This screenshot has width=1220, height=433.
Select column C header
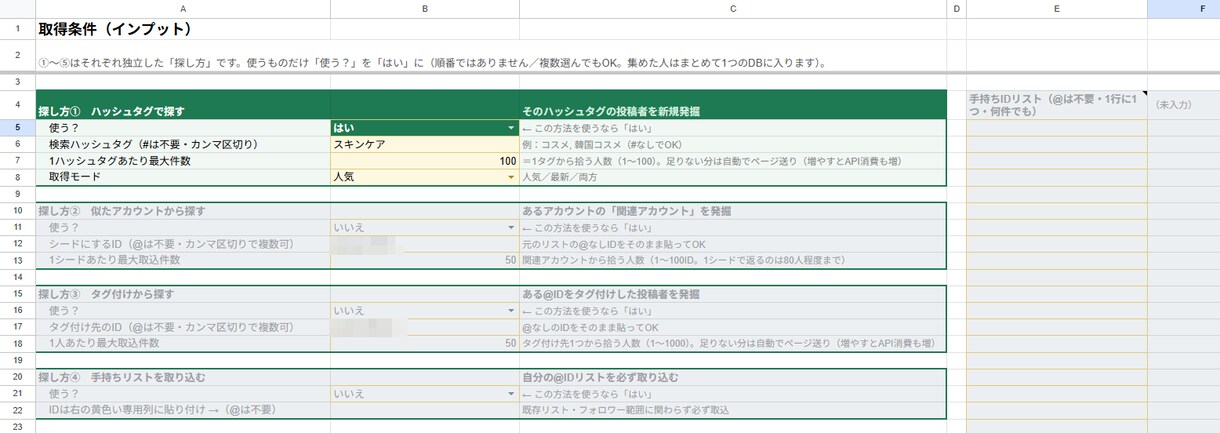tap(733, 9)
